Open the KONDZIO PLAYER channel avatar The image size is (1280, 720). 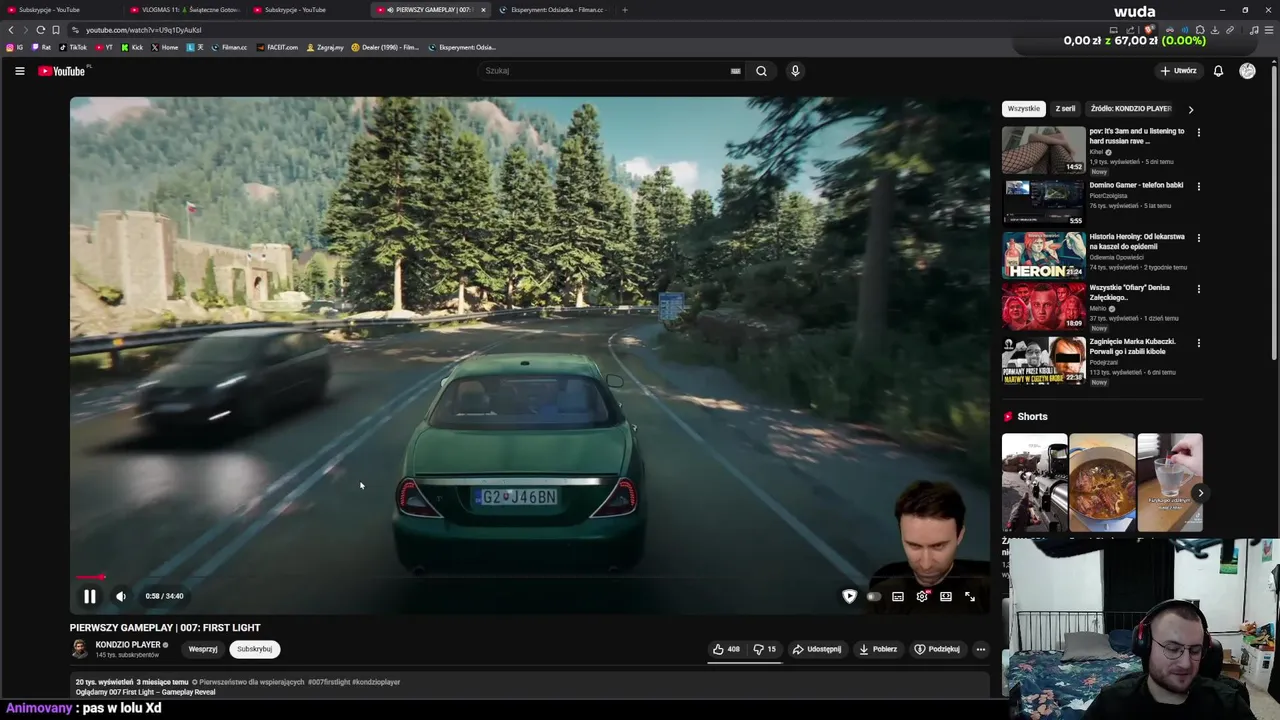(x=79, y=649)
